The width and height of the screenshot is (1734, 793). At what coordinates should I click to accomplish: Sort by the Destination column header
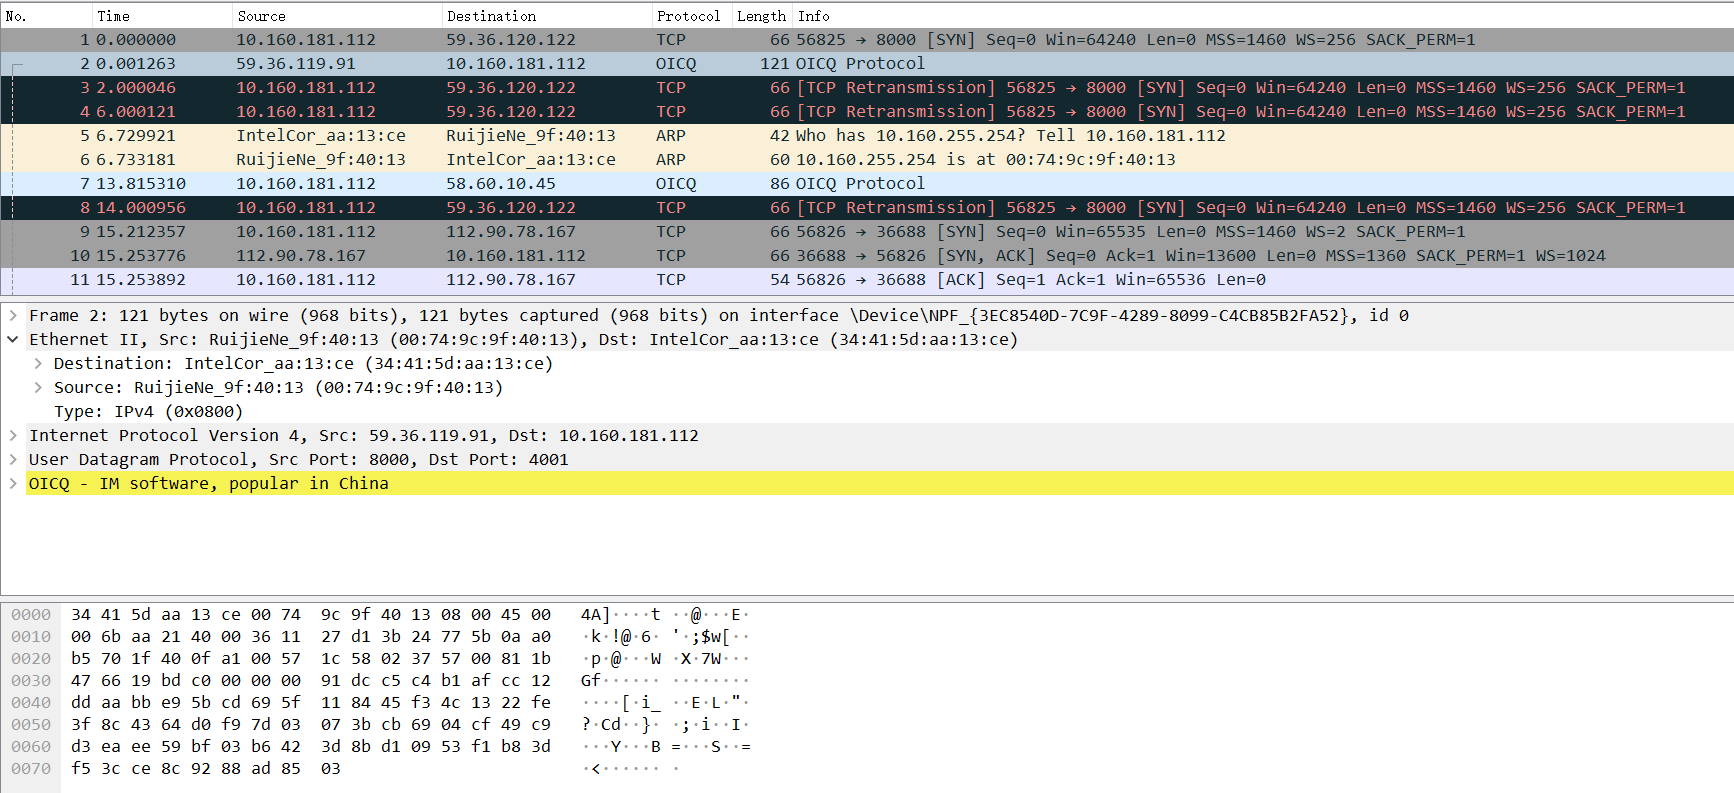pyautogui.click(x=547, y=16)
